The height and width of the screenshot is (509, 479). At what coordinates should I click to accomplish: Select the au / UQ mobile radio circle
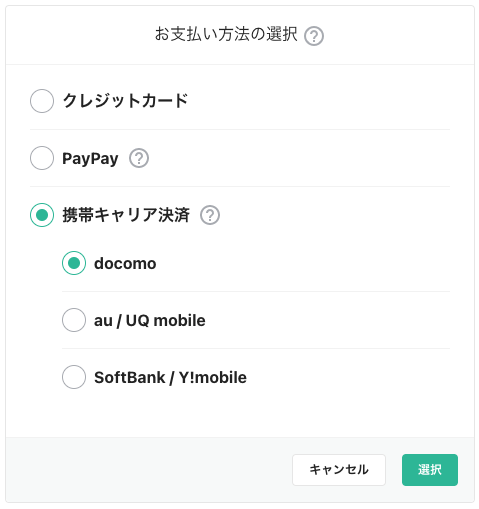click(74, 320)
